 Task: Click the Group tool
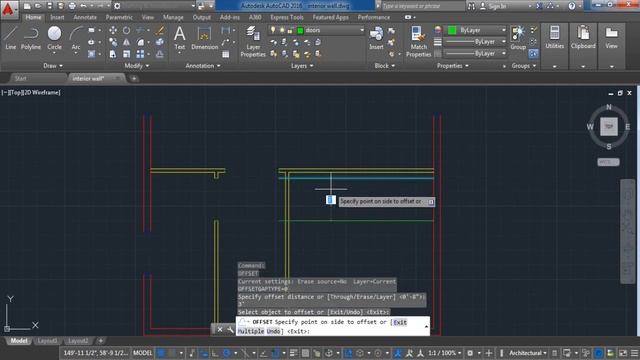click(x=518, y=38)
